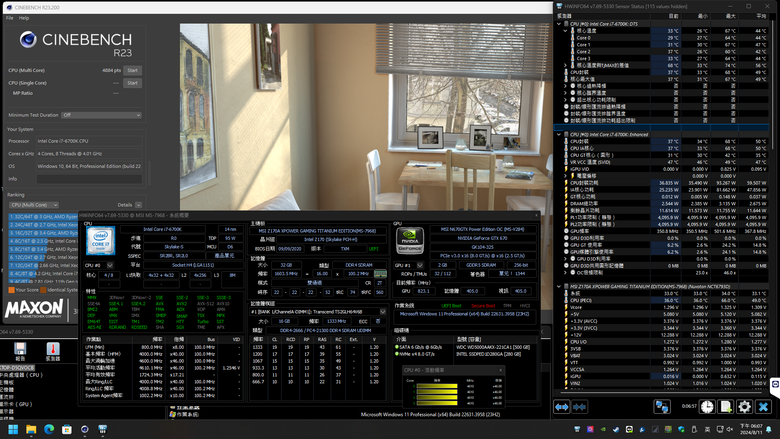Open the taskbar clock and date
This screenshot has height=439, width=780.
tap(751, 429)
